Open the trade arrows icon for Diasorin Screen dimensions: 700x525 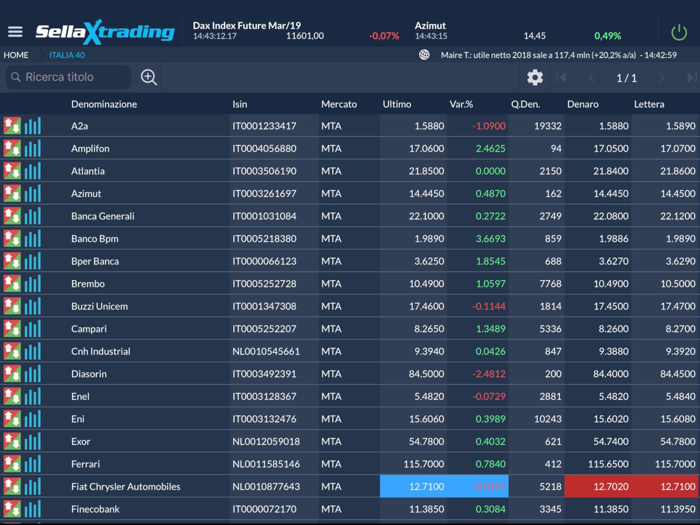(12, 374)
